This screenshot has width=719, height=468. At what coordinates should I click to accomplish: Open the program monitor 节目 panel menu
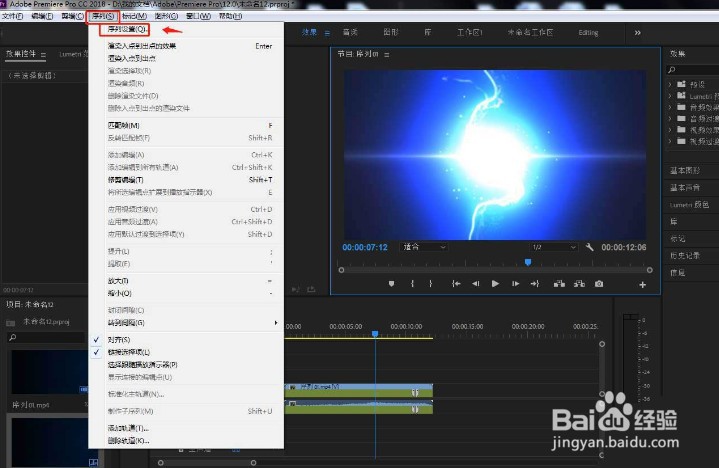pos(387,55)
